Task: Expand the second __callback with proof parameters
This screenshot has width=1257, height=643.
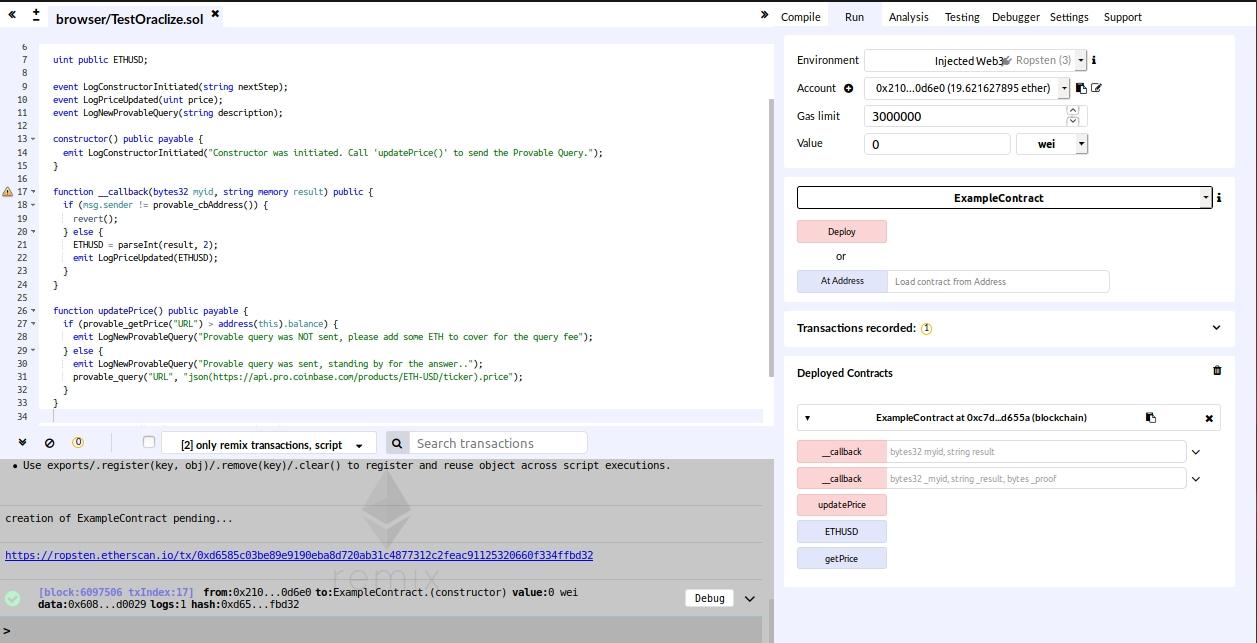Action: coord(1195,479)
